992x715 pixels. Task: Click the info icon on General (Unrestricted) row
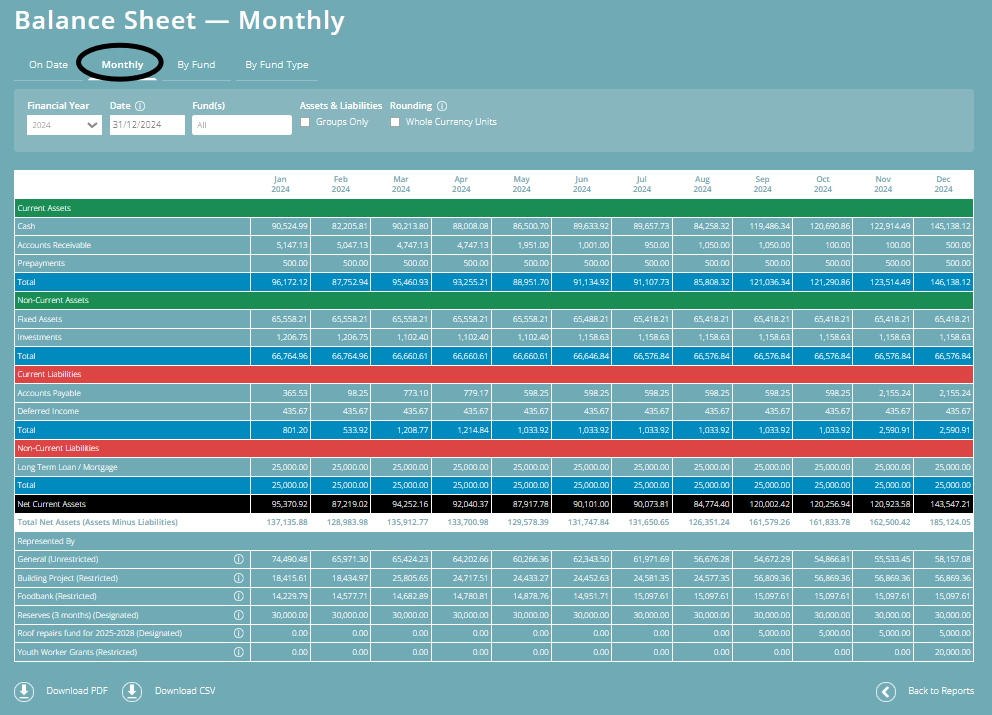[238, 560]
